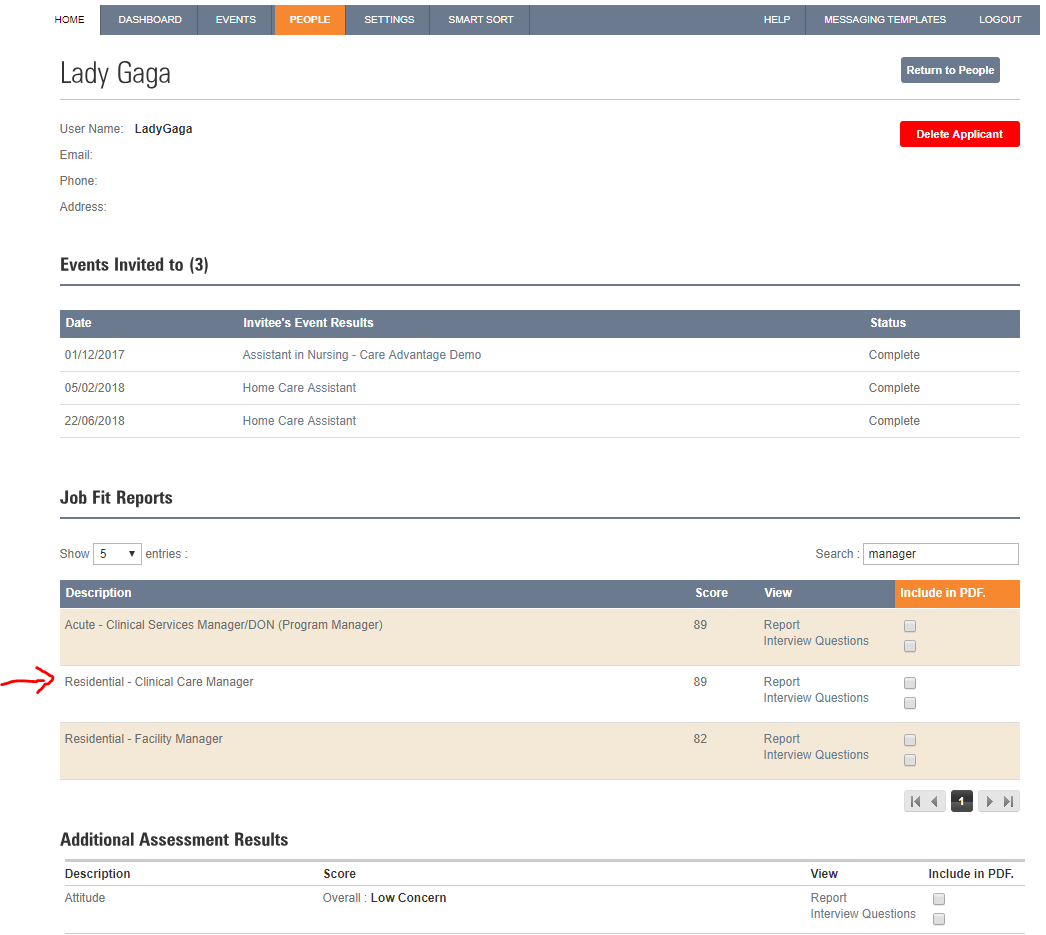This screenshot has width=1046, height=935.
Task: Go to the previous page of results
Action: pos(935,801)
